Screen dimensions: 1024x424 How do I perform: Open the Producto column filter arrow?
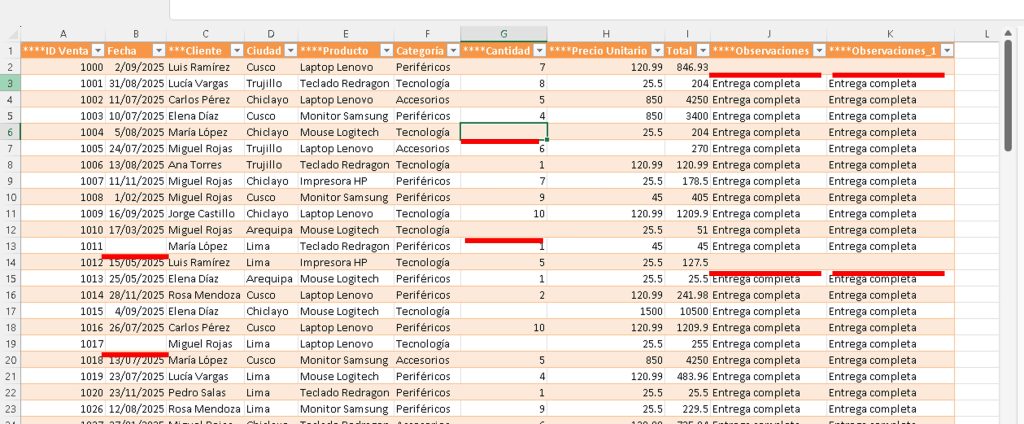coord(386,51)
